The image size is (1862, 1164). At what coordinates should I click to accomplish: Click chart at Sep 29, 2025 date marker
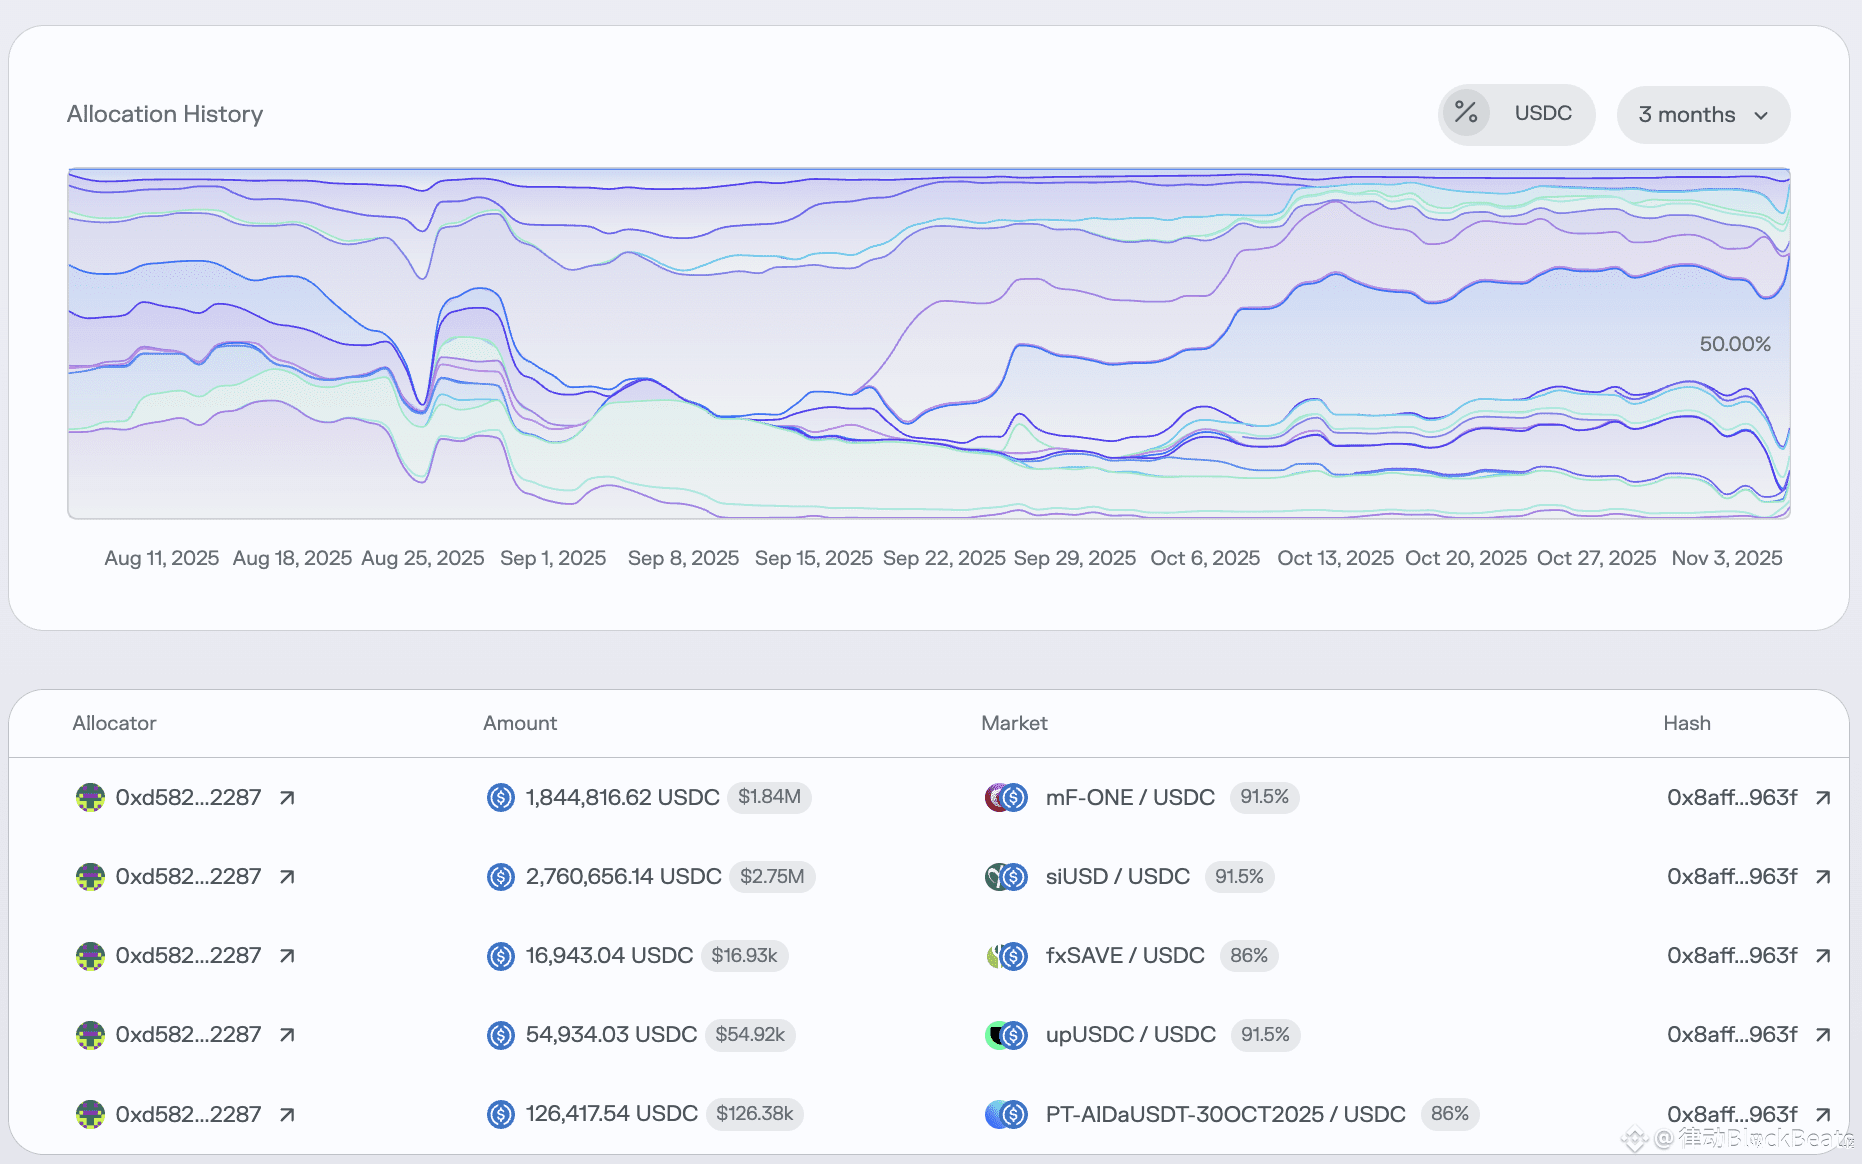(x=1075, y=558)
